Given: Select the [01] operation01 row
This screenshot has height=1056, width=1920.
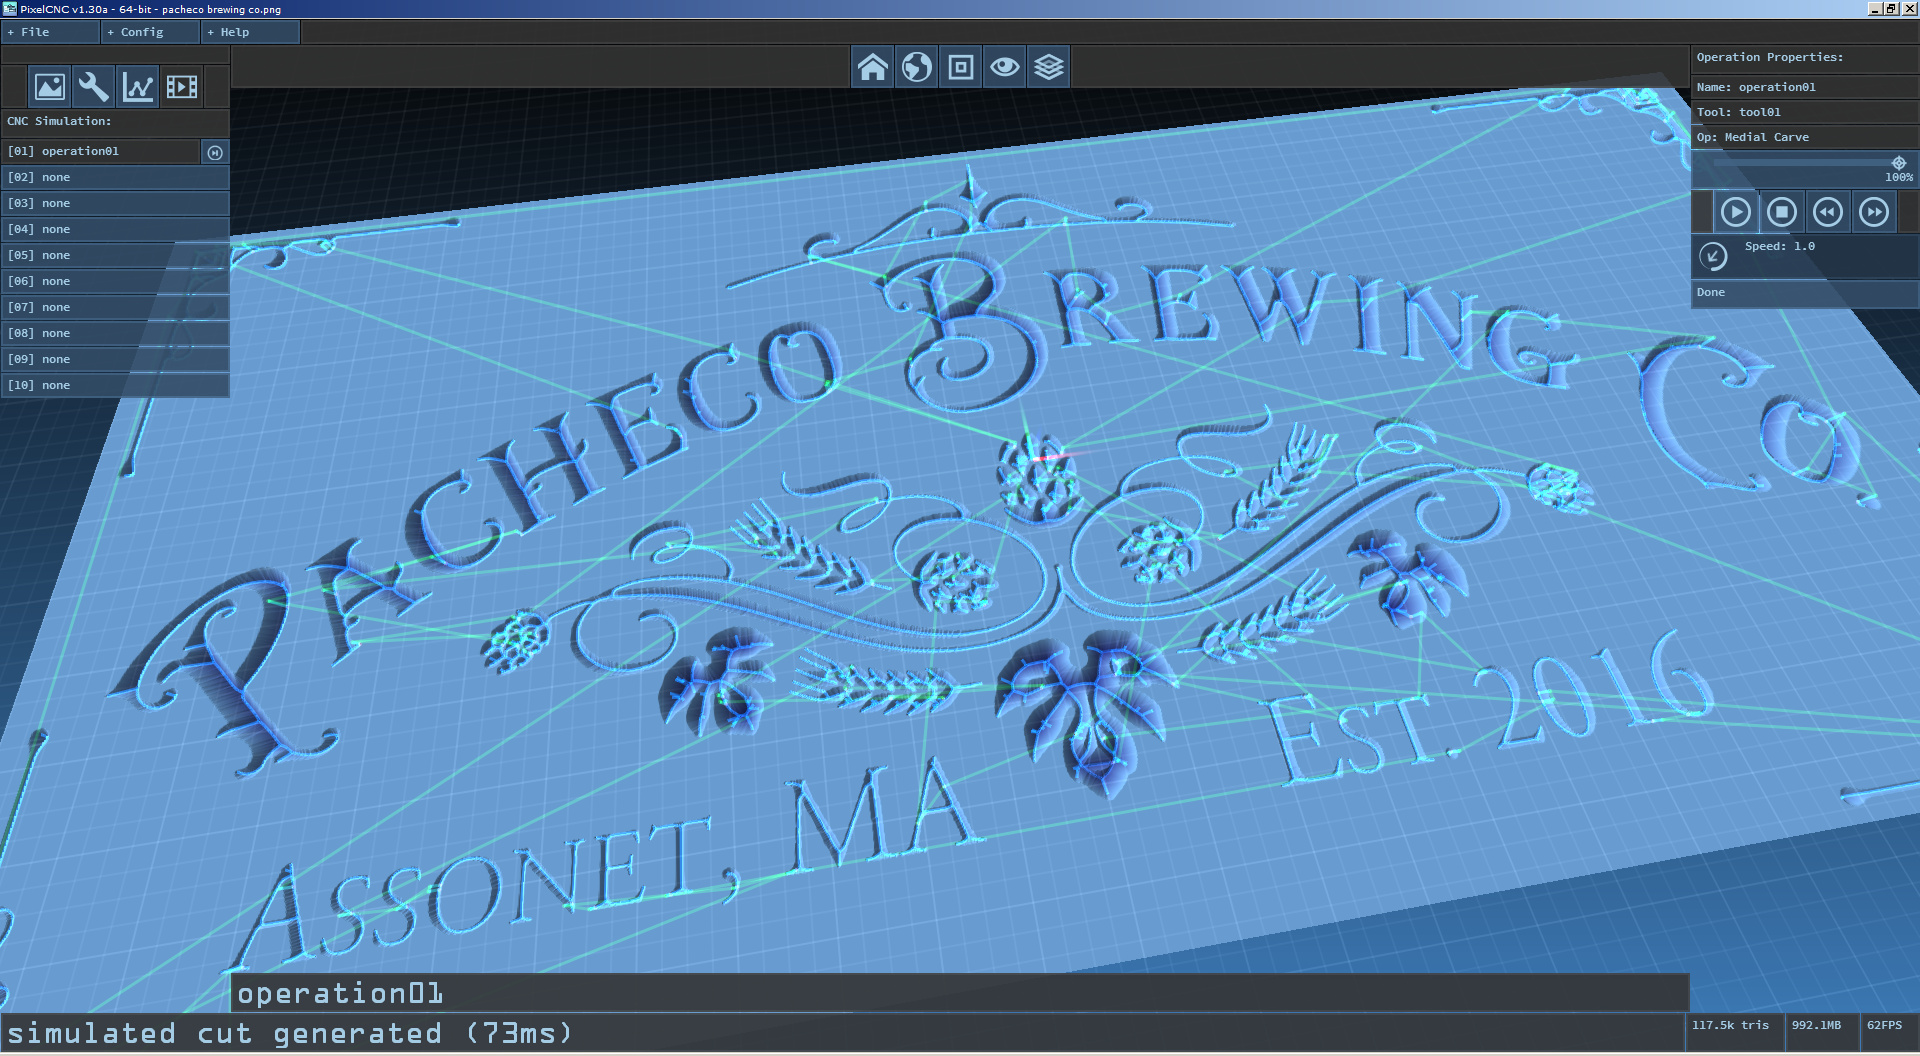Looking at the screenshot, I should point(101,151).
